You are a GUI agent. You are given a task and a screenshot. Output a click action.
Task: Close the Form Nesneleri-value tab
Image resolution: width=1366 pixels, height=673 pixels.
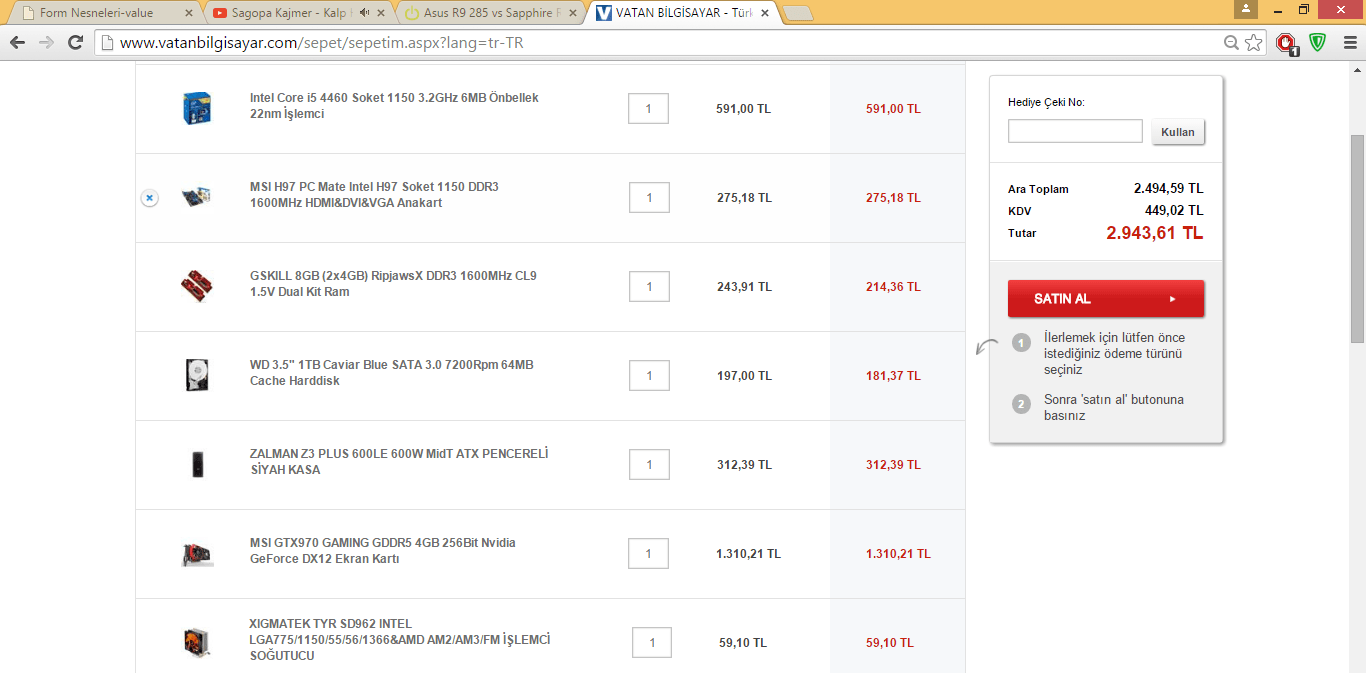(187, 13)
